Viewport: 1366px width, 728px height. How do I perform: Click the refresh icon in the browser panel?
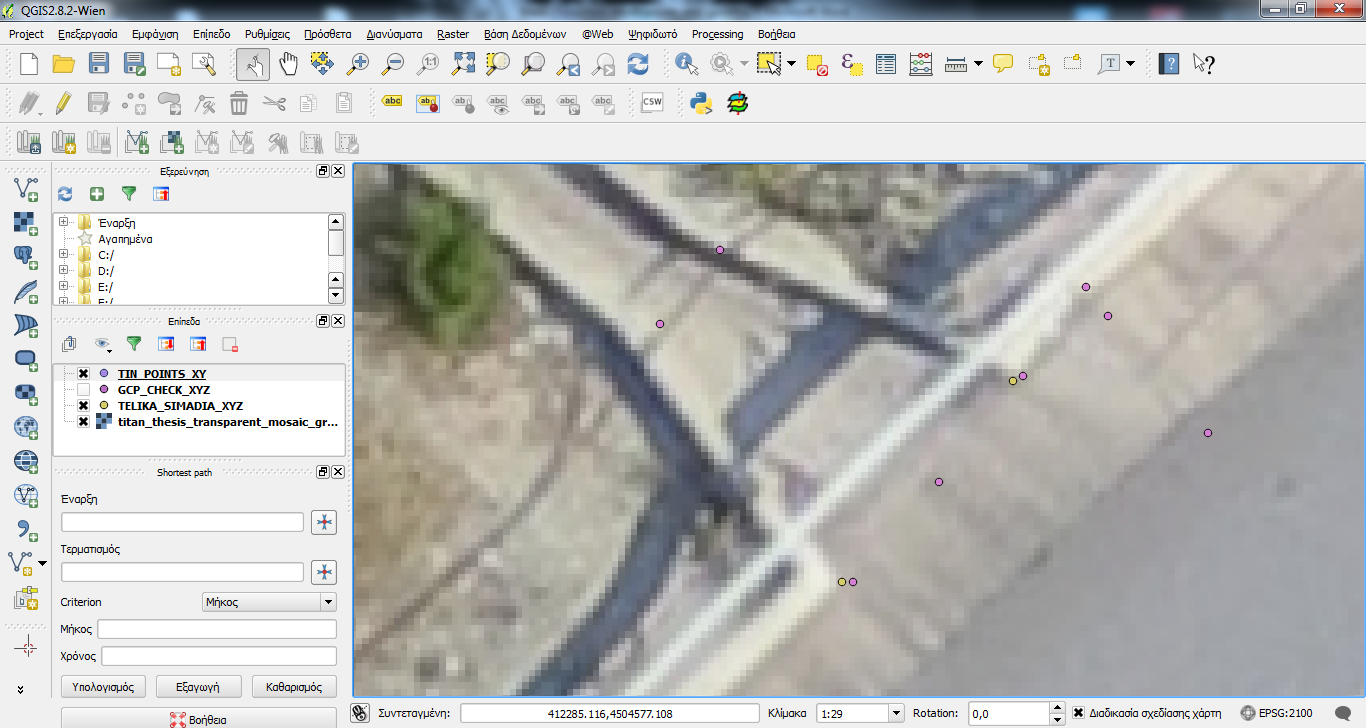(65, 194)
